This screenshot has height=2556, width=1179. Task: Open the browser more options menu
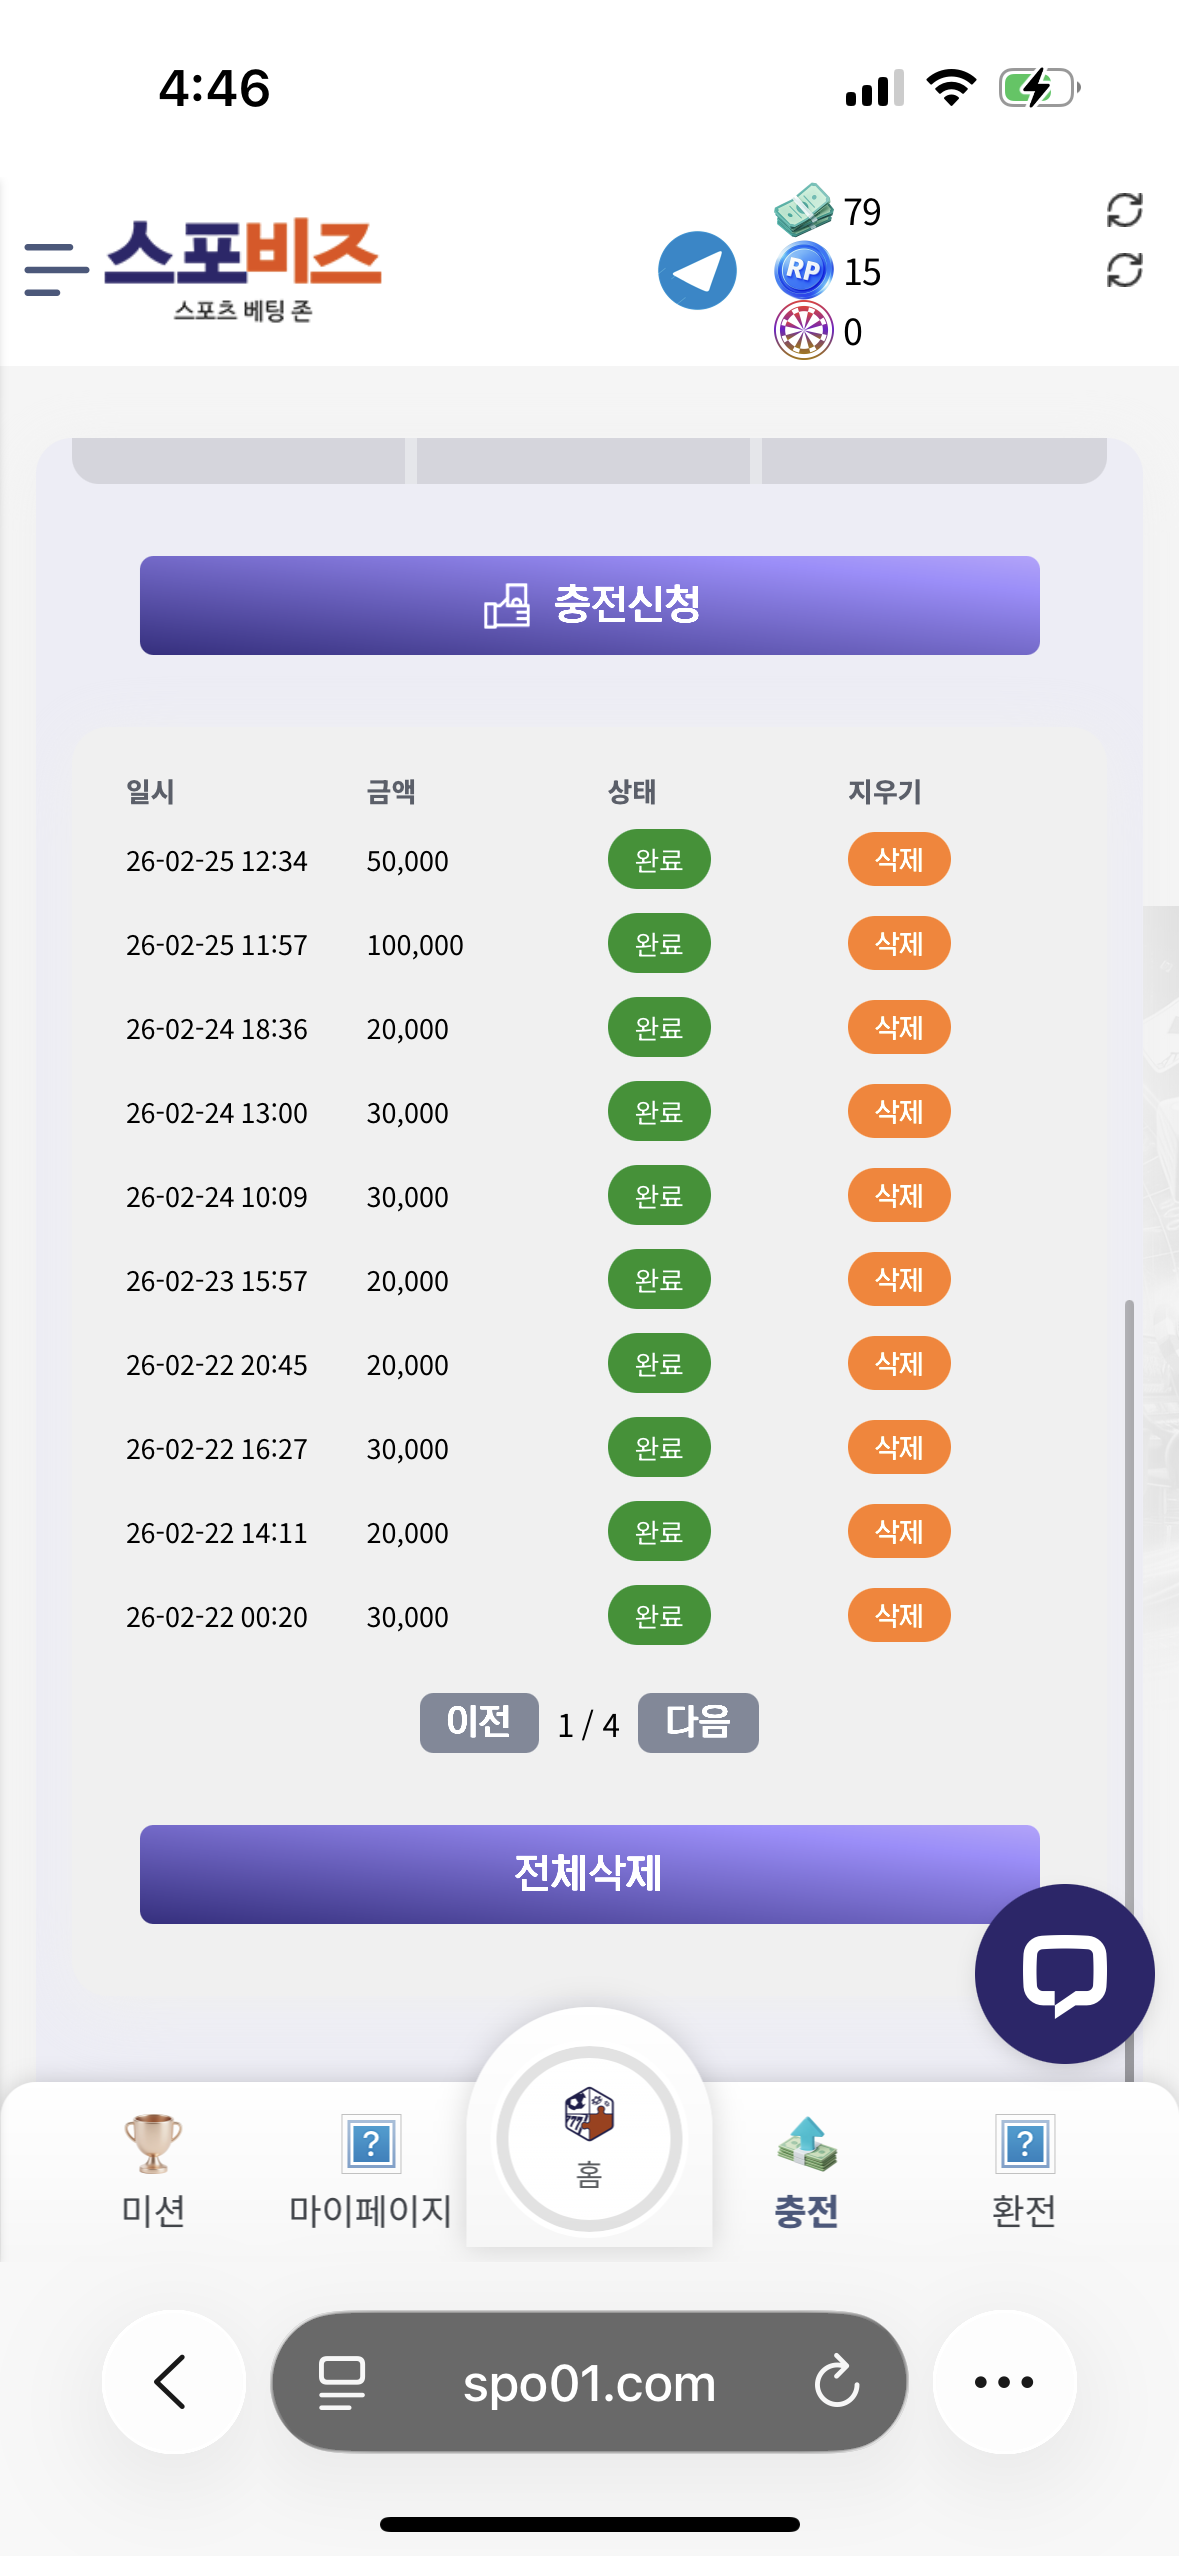click(1004, 2381)
